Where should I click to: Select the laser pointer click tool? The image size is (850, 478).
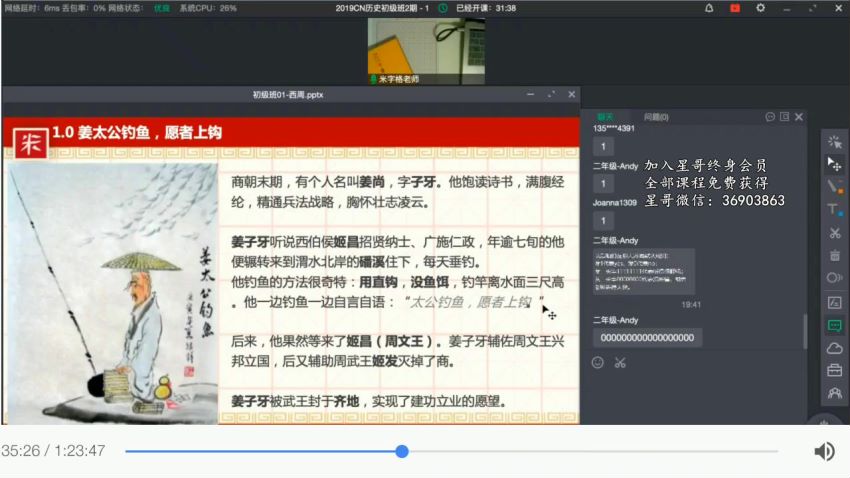(834, 142)
